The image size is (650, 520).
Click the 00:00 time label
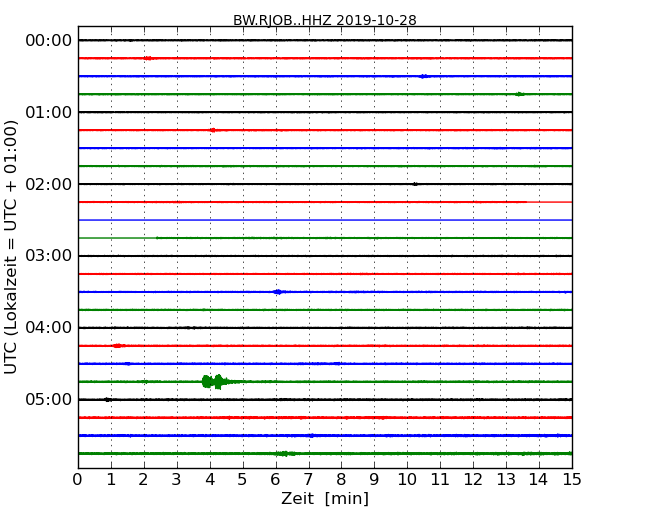click(x=49, y=41)
